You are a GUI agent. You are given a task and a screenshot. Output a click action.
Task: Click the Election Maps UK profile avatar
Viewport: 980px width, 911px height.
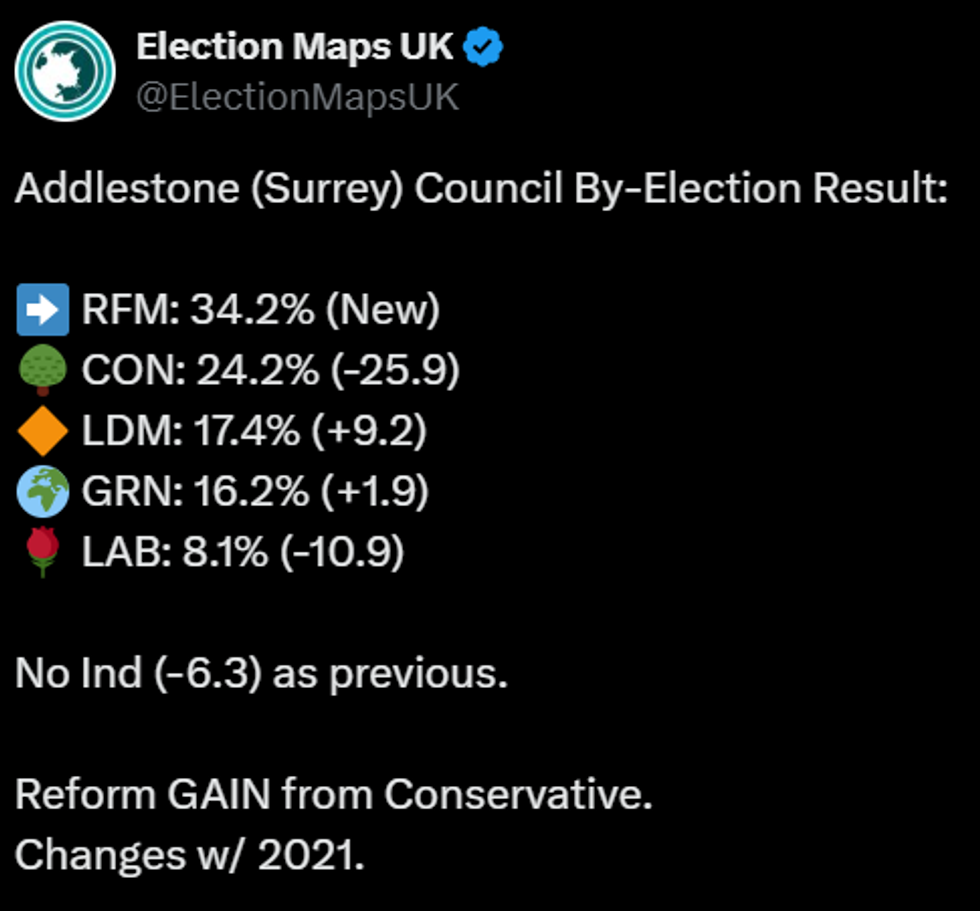pyautogui.click(x=64, y=71)
